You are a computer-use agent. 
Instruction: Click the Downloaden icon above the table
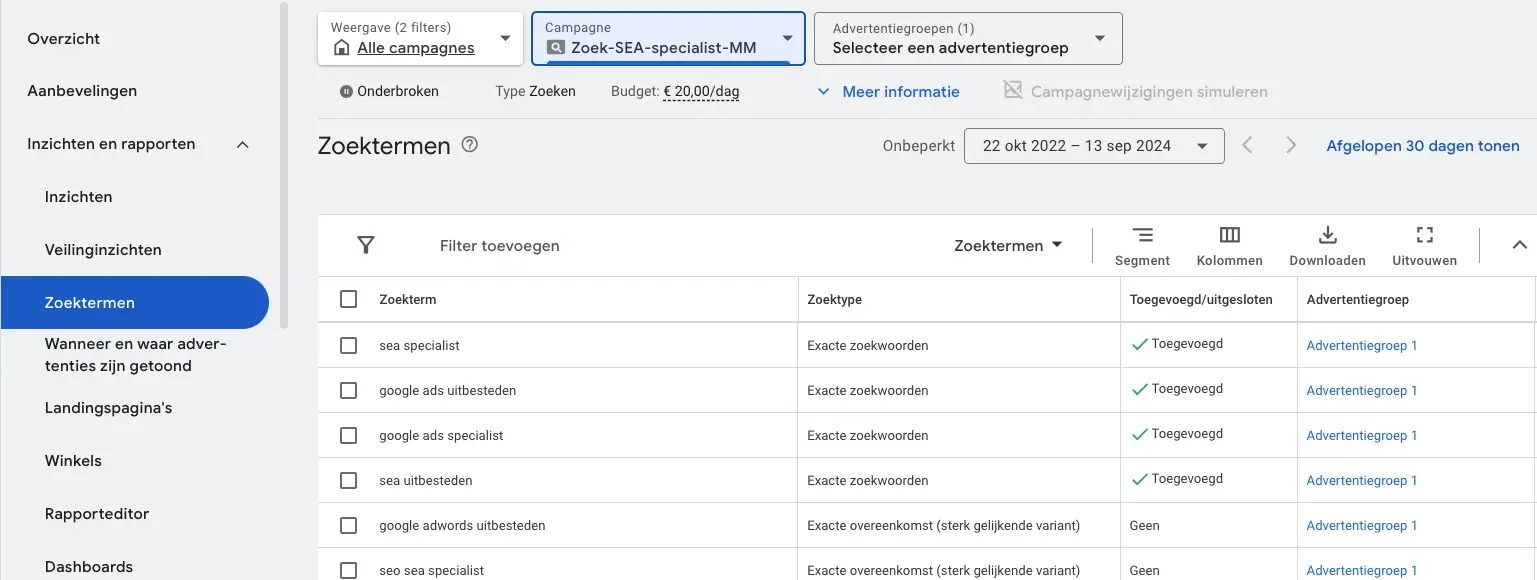click(x=1326, y=245)
